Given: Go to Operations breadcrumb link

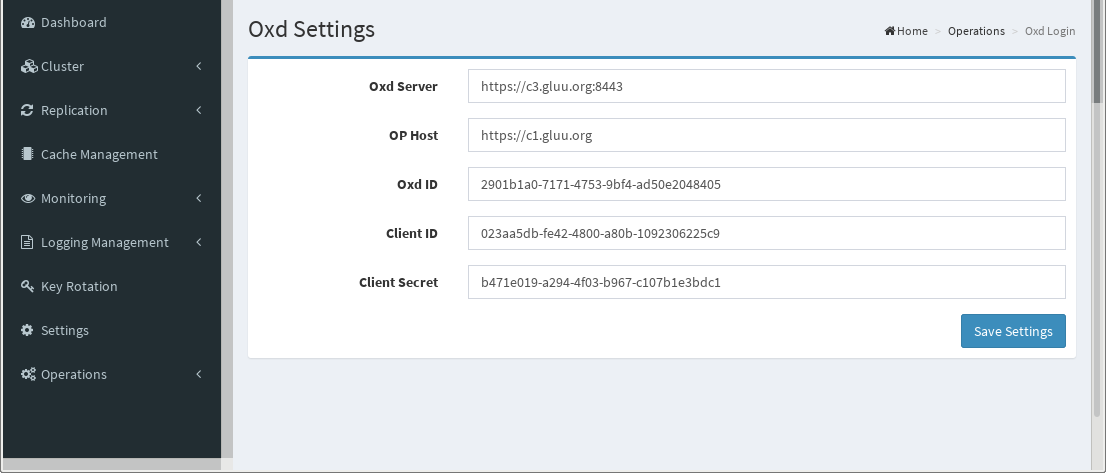Looking at the screenshot, I should coord(976,31).
